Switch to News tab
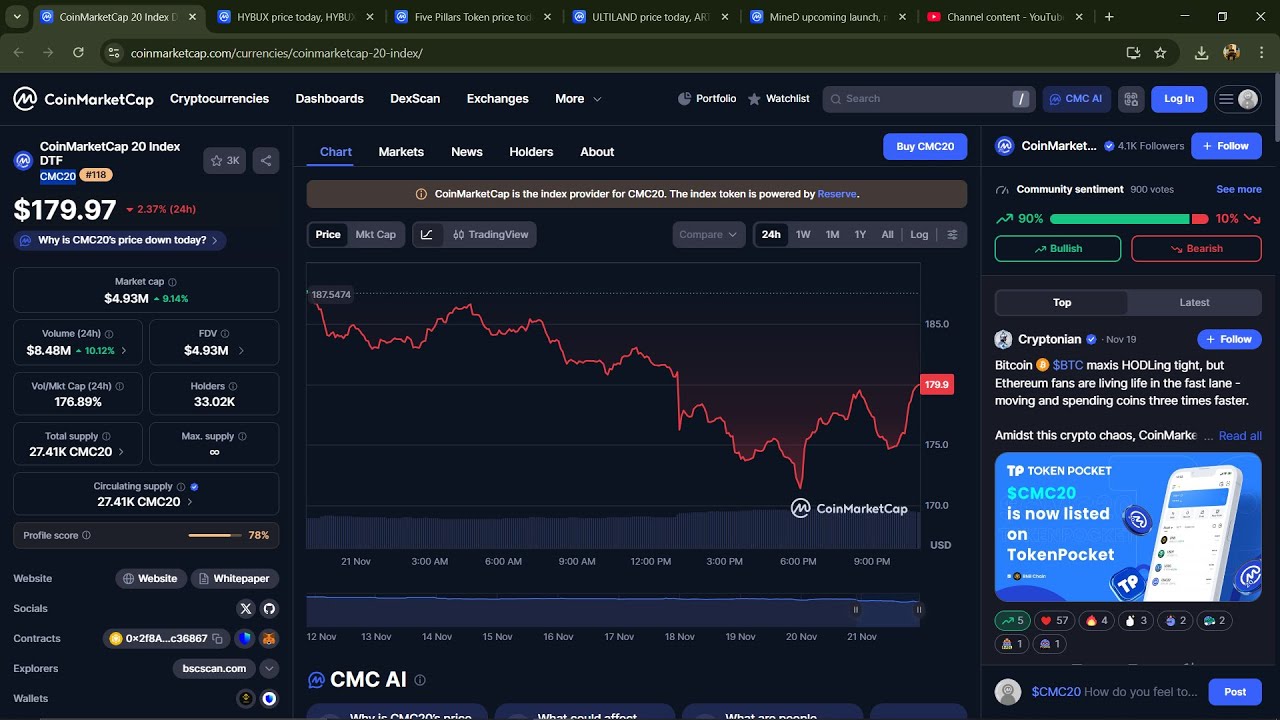Viewport: 1280px width, 720px height. pos(467,152)
